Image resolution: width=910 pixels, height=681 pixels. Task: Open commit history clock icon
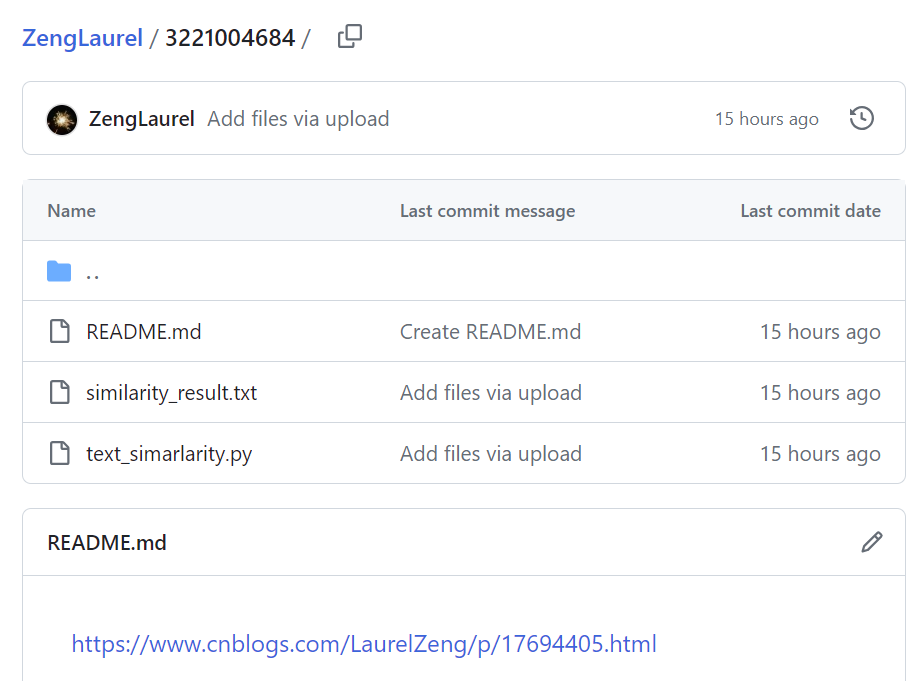[861, 119]
